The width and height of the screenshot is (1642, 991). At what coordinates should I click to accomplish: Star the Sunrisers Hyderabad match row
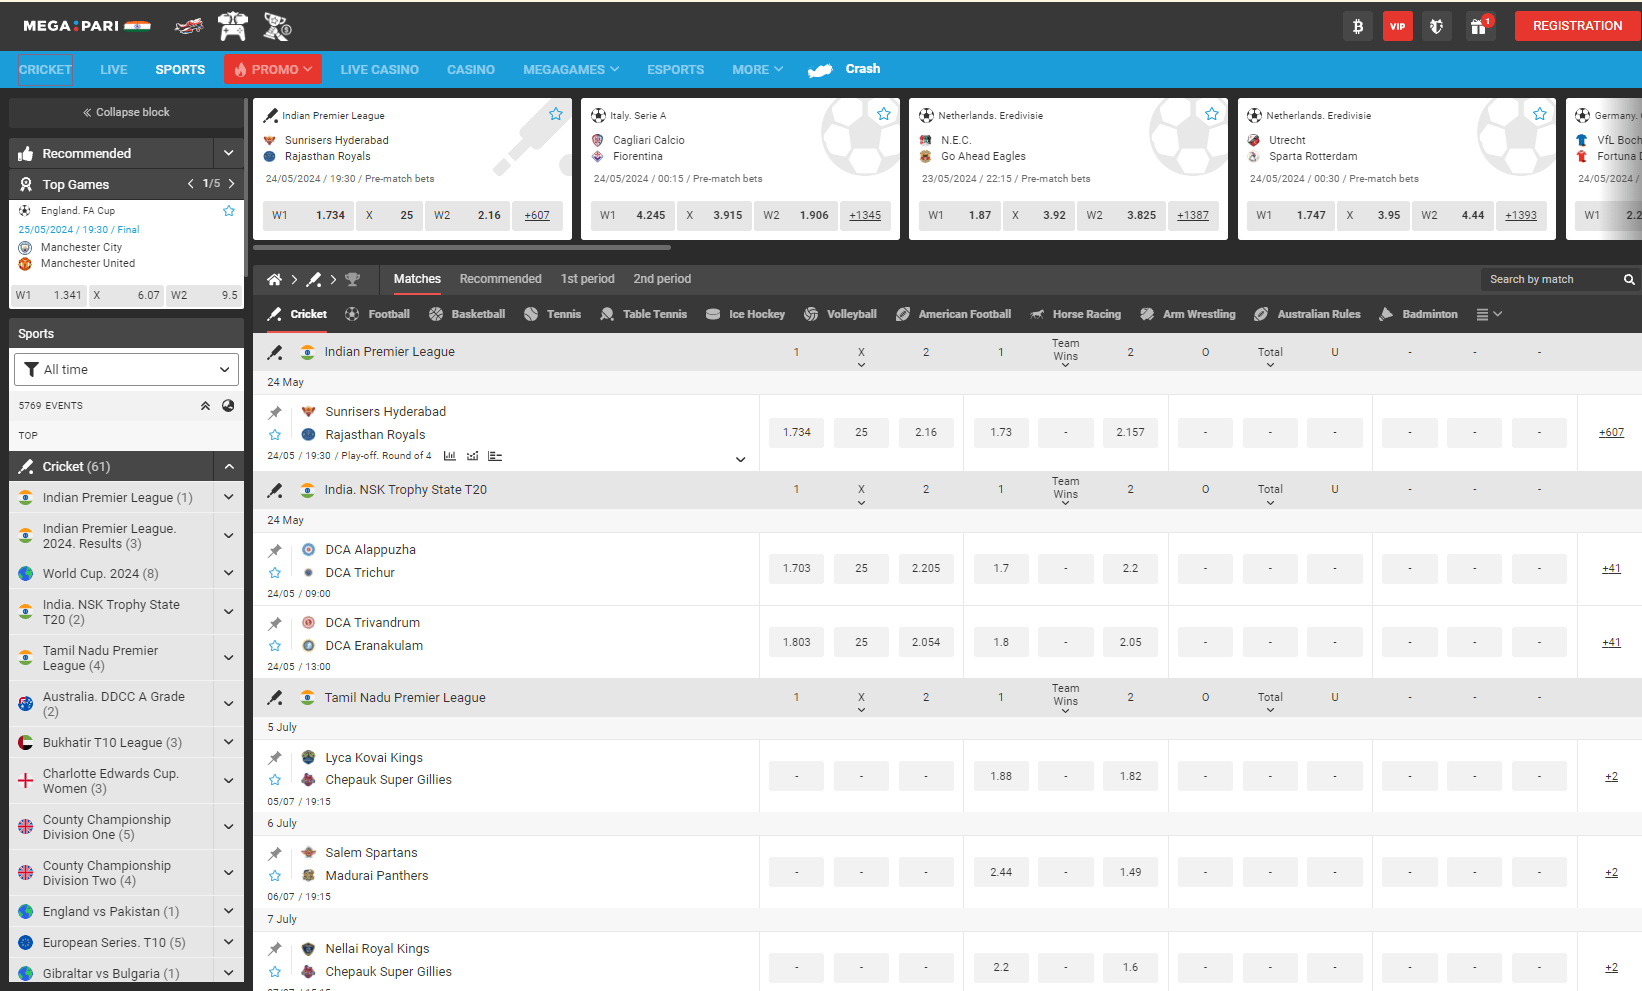pos(275,435)
